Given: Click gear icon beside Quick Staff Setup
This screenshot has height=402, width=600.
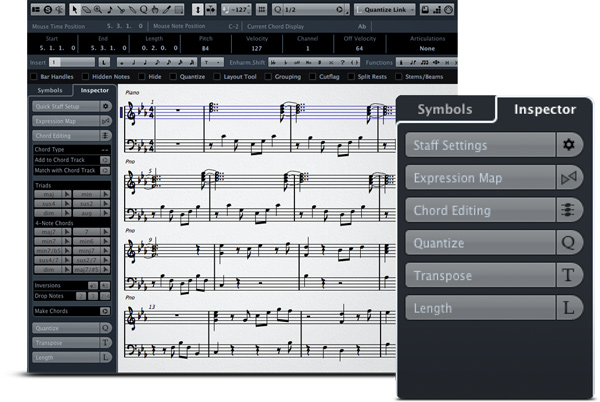Looking at the screenshot, I should click(106, 106).
